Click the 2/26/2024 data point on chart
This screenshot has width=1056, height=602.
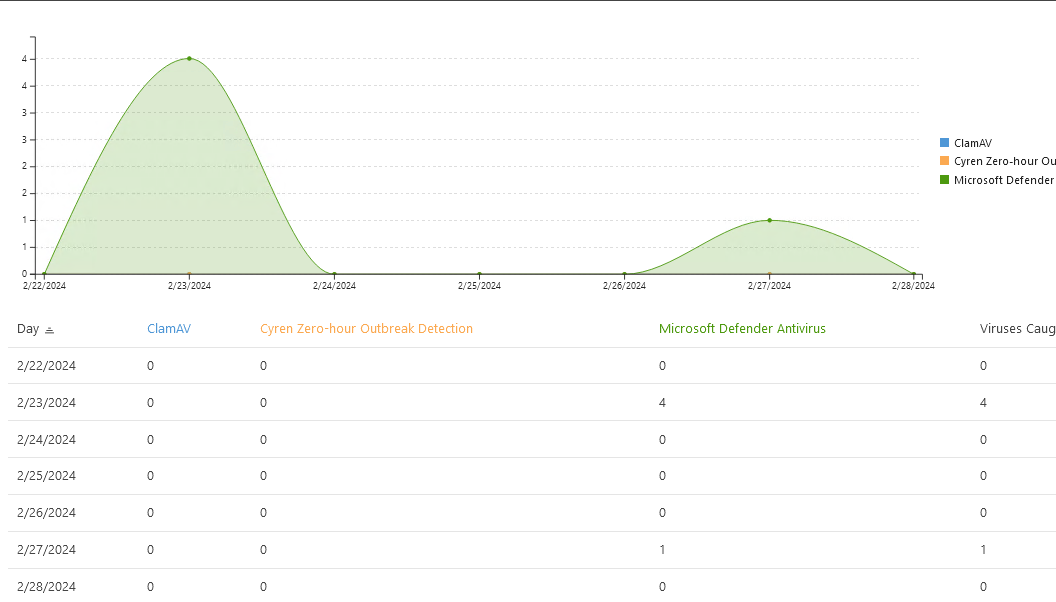[x=624, y=273]
